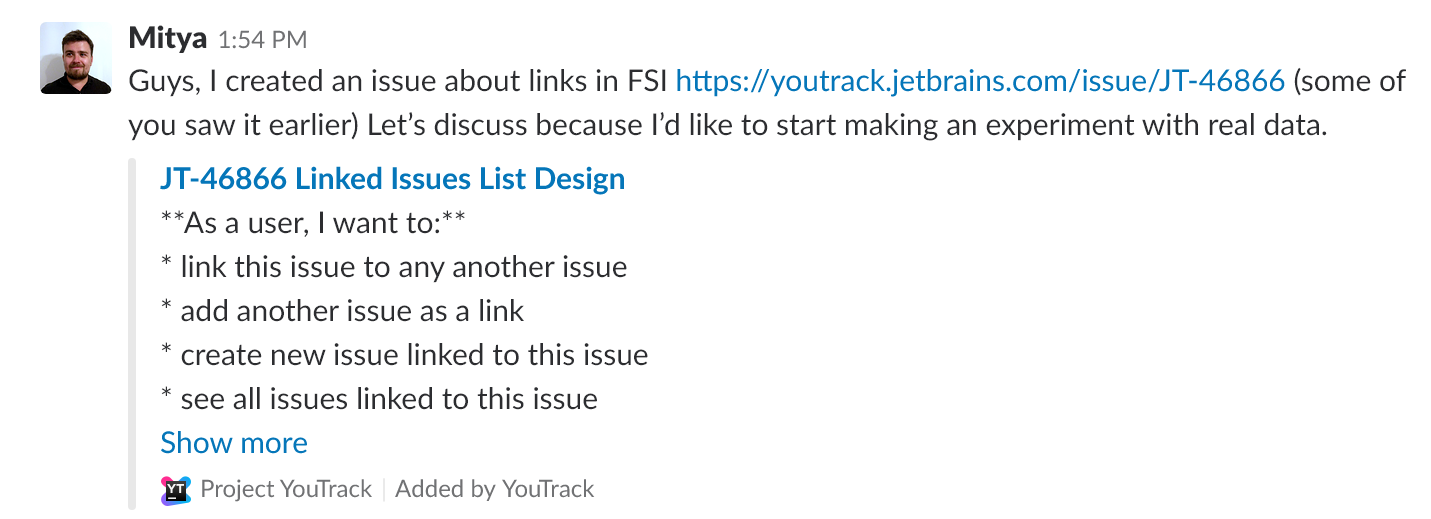Click the "(some of" text after the URL
Viewport: 1431px width, 519px height.
point(1349,81)
